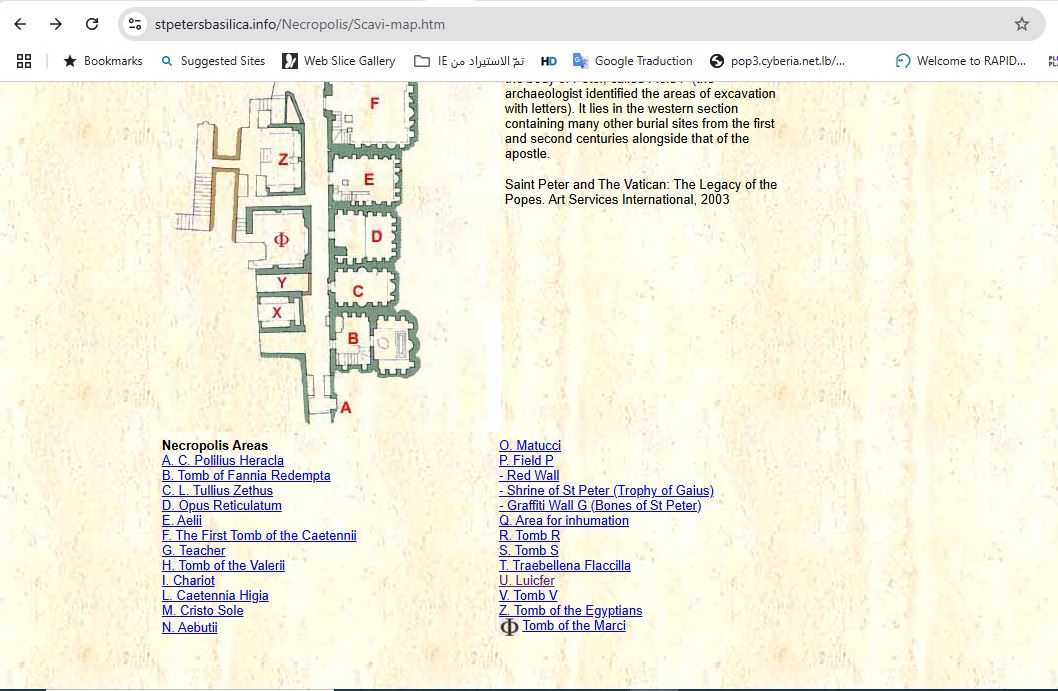Open the HD bookmark icon
The width and height of the screenshot is (1058, 691).
pos(548,61)
